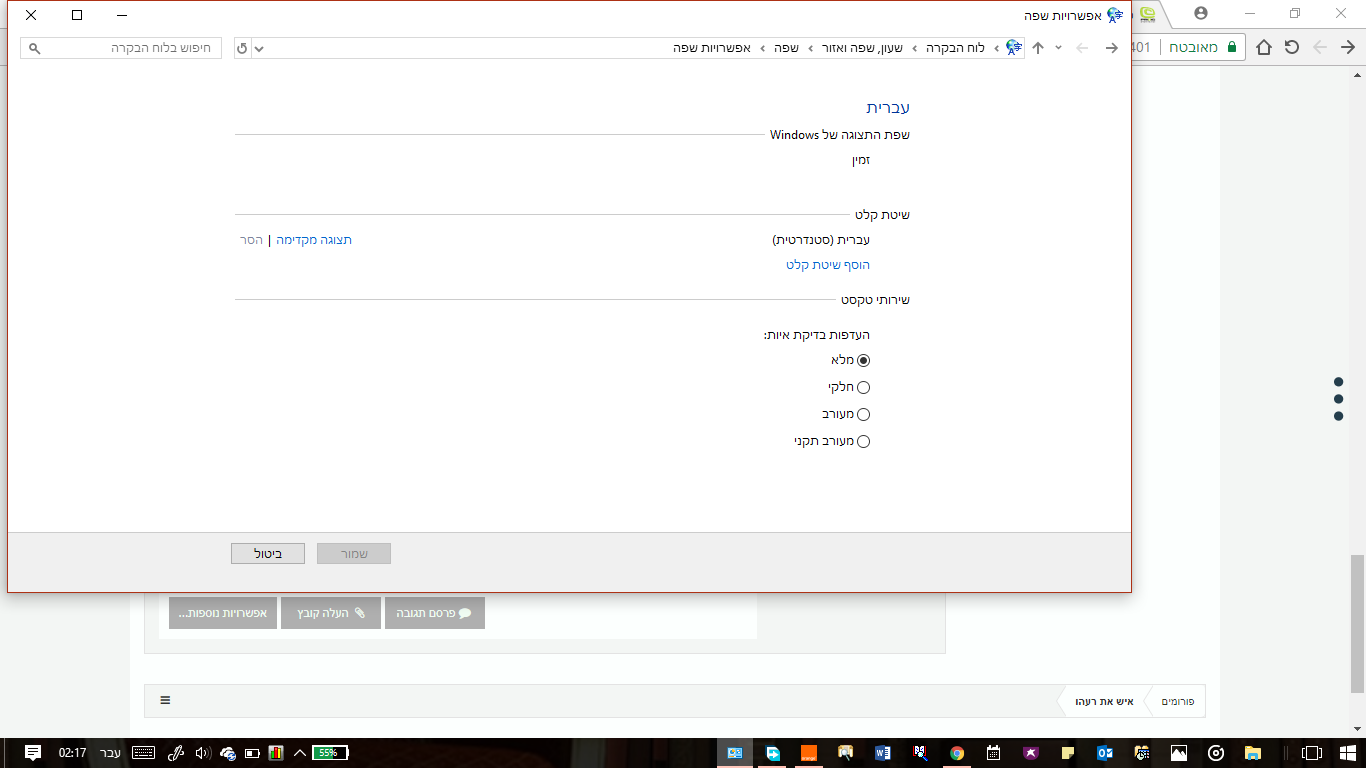
Task: Select the מעורב radio option
Action: [x=864, y=414]
